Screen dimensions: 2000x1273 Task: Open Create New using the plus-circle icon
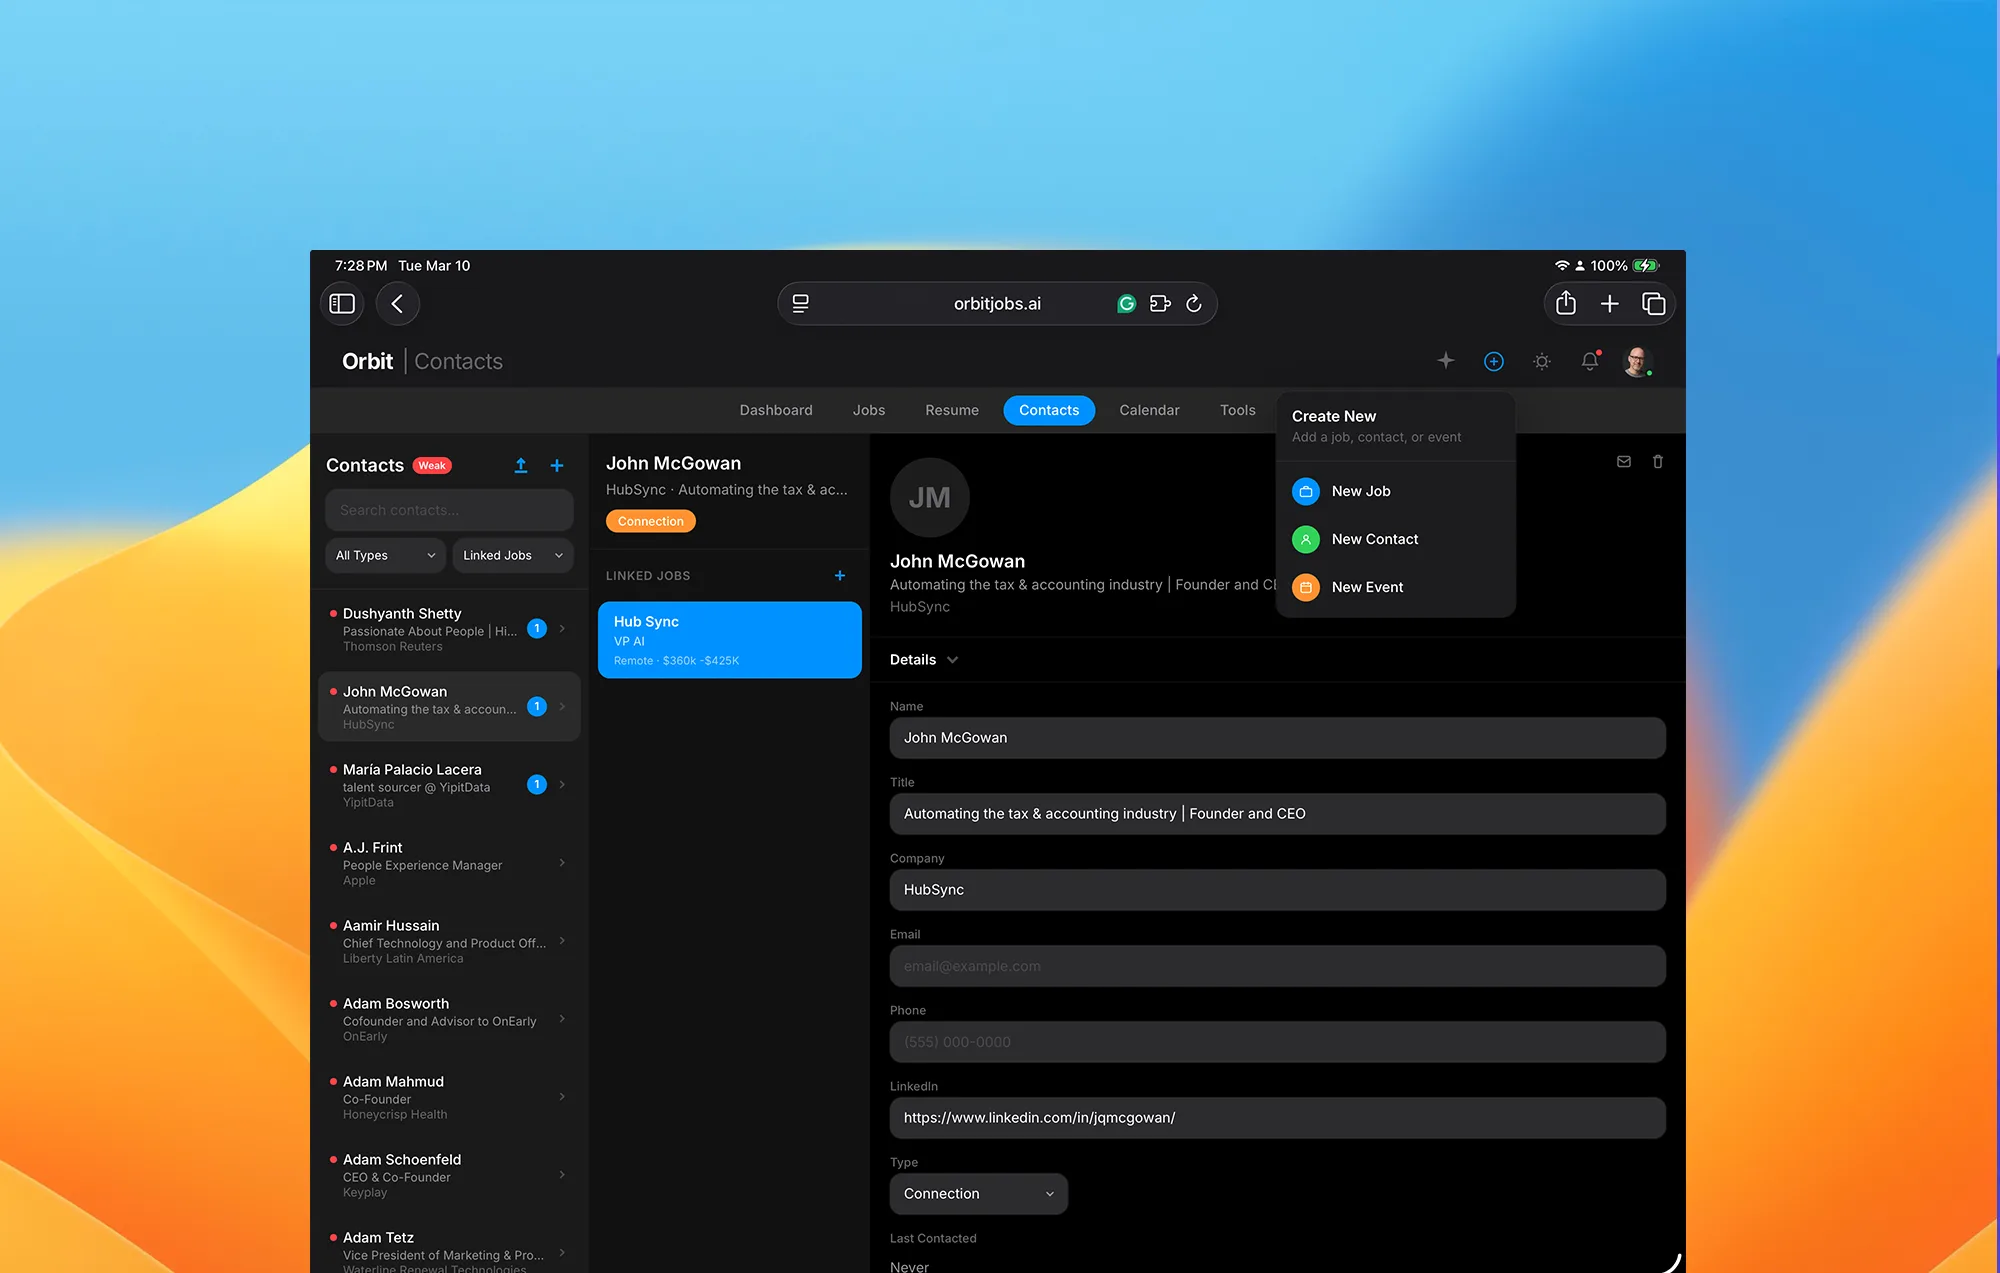(1493, 361)
